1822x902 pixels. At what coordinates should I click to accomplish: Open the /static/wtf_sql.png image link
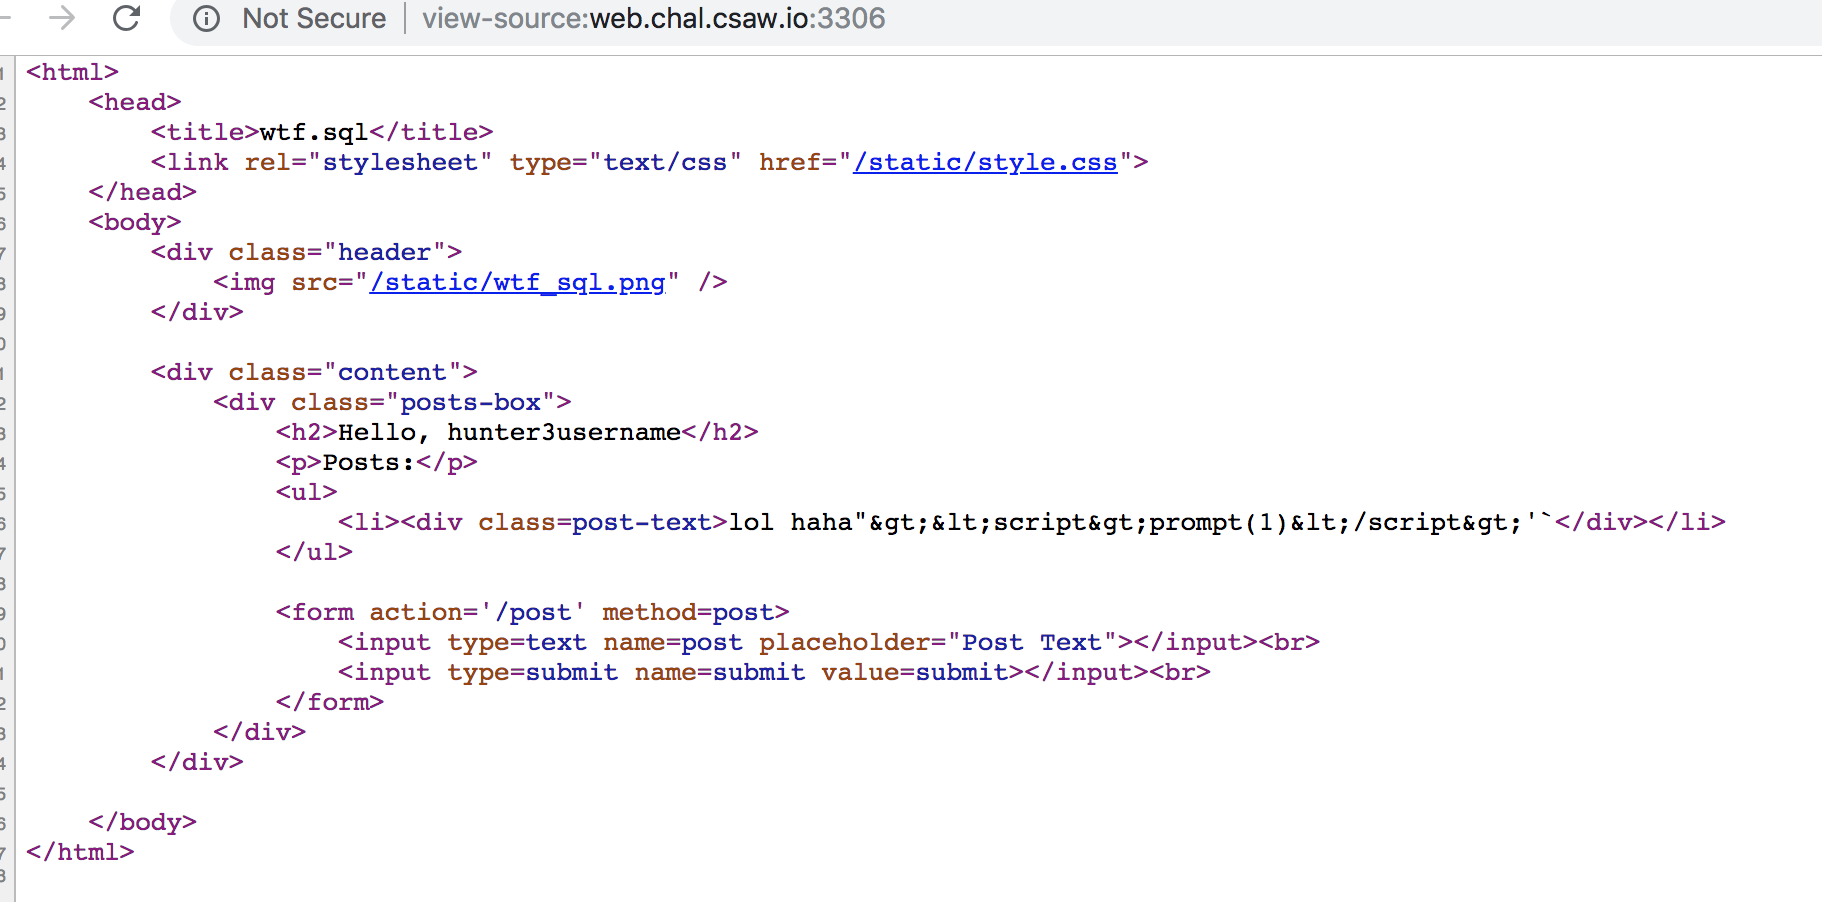point(517,282)
